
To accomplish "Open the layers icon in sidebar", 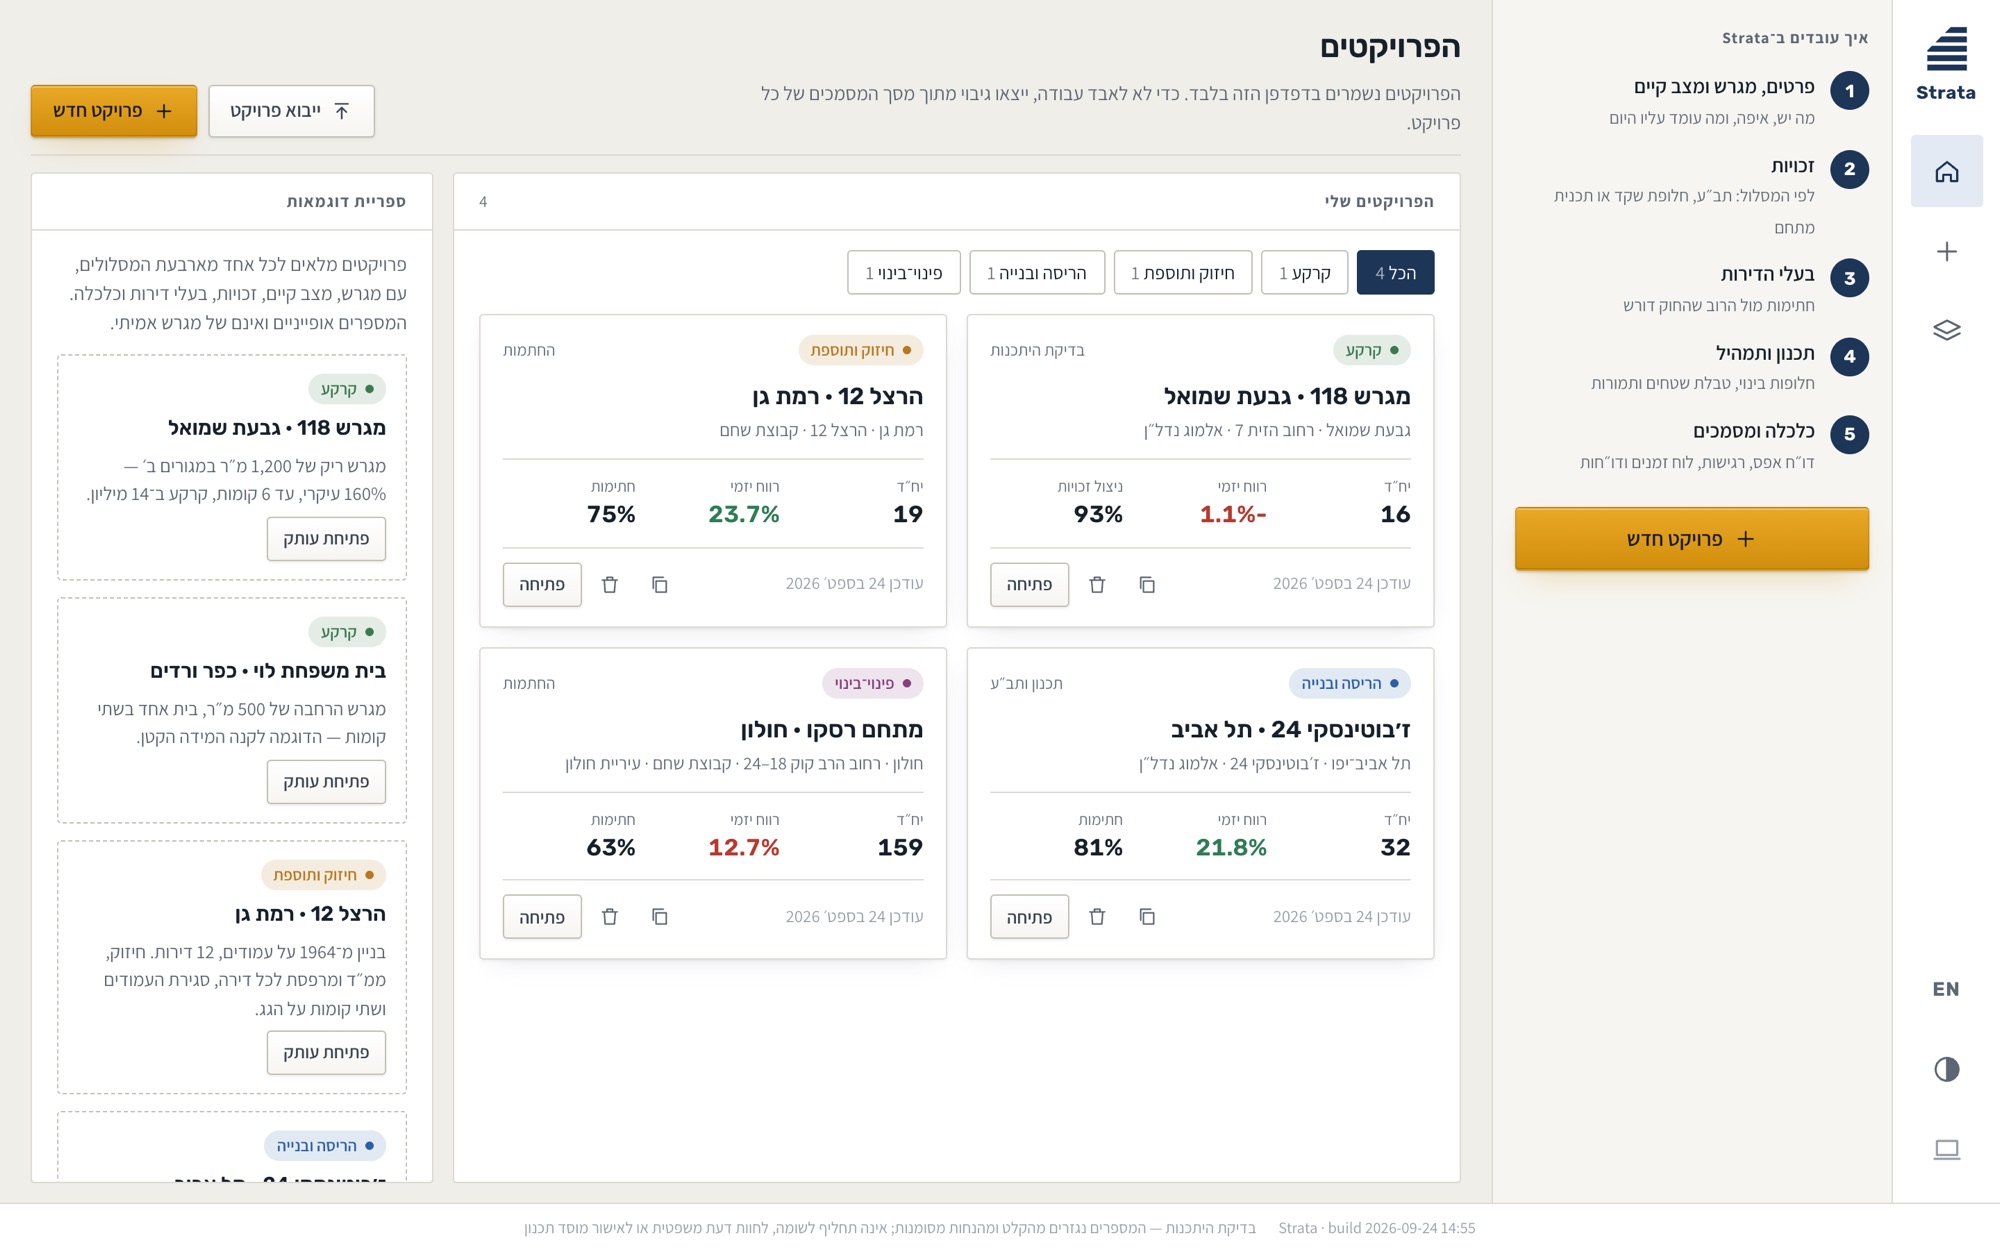I will 1946,330.
